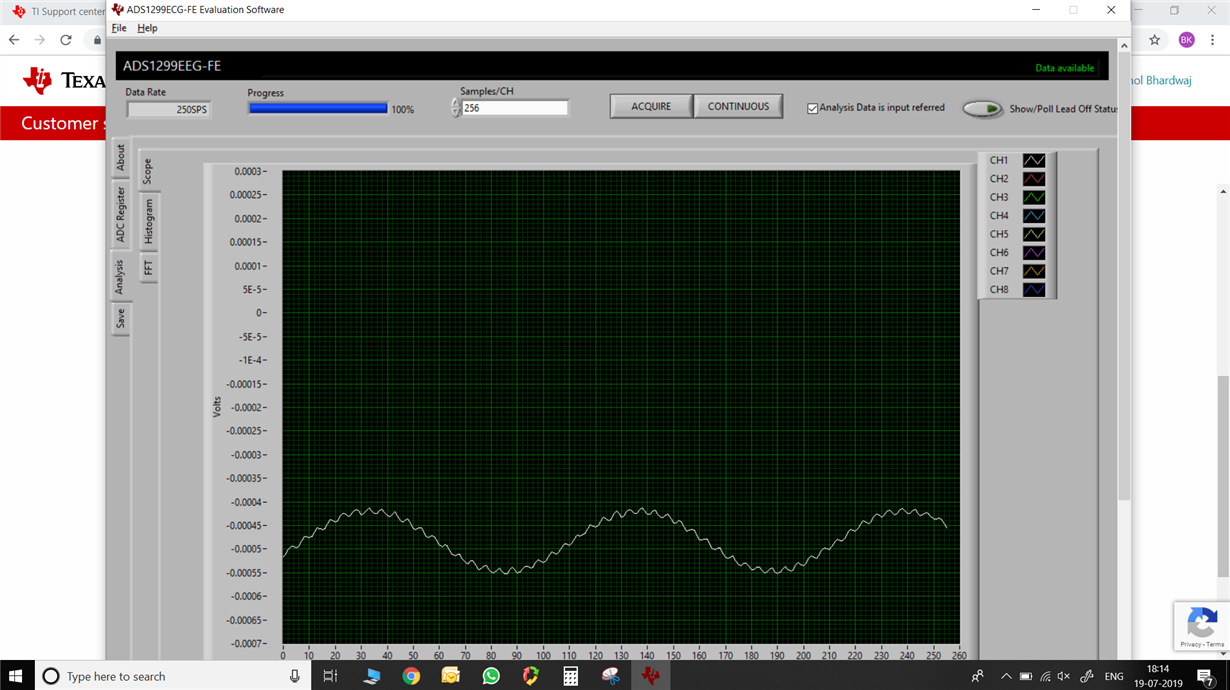This screenshot has width=1230, height=690.
Task: Select the Scope sub-tab
Action: click(147, 171)
